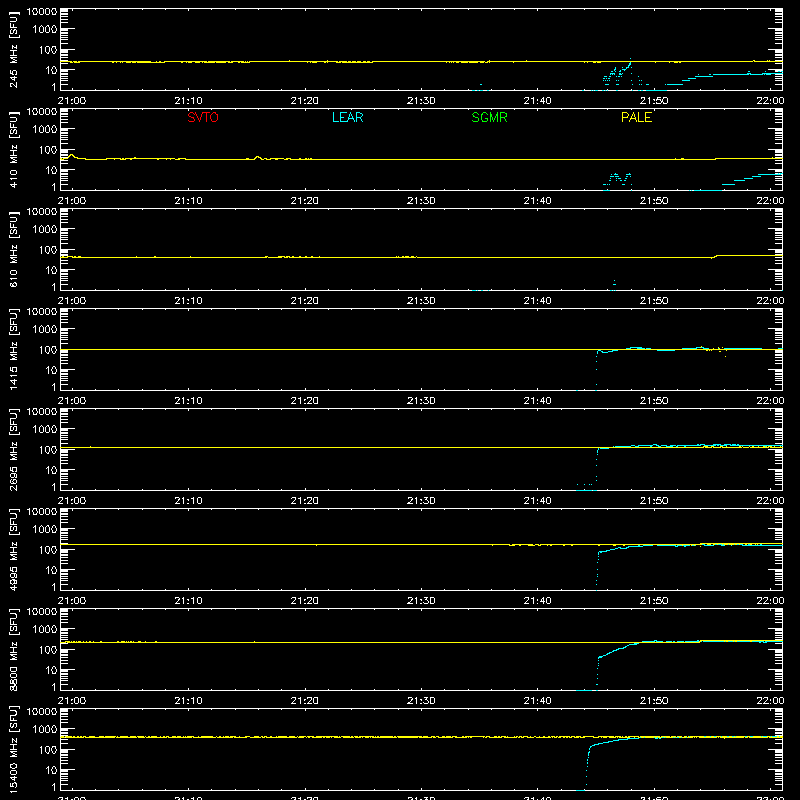The width and height of the screenshot is (800, 800).
Task: Click 21:50 time label under 1415 MHz plot
Action: coord(654,401)
